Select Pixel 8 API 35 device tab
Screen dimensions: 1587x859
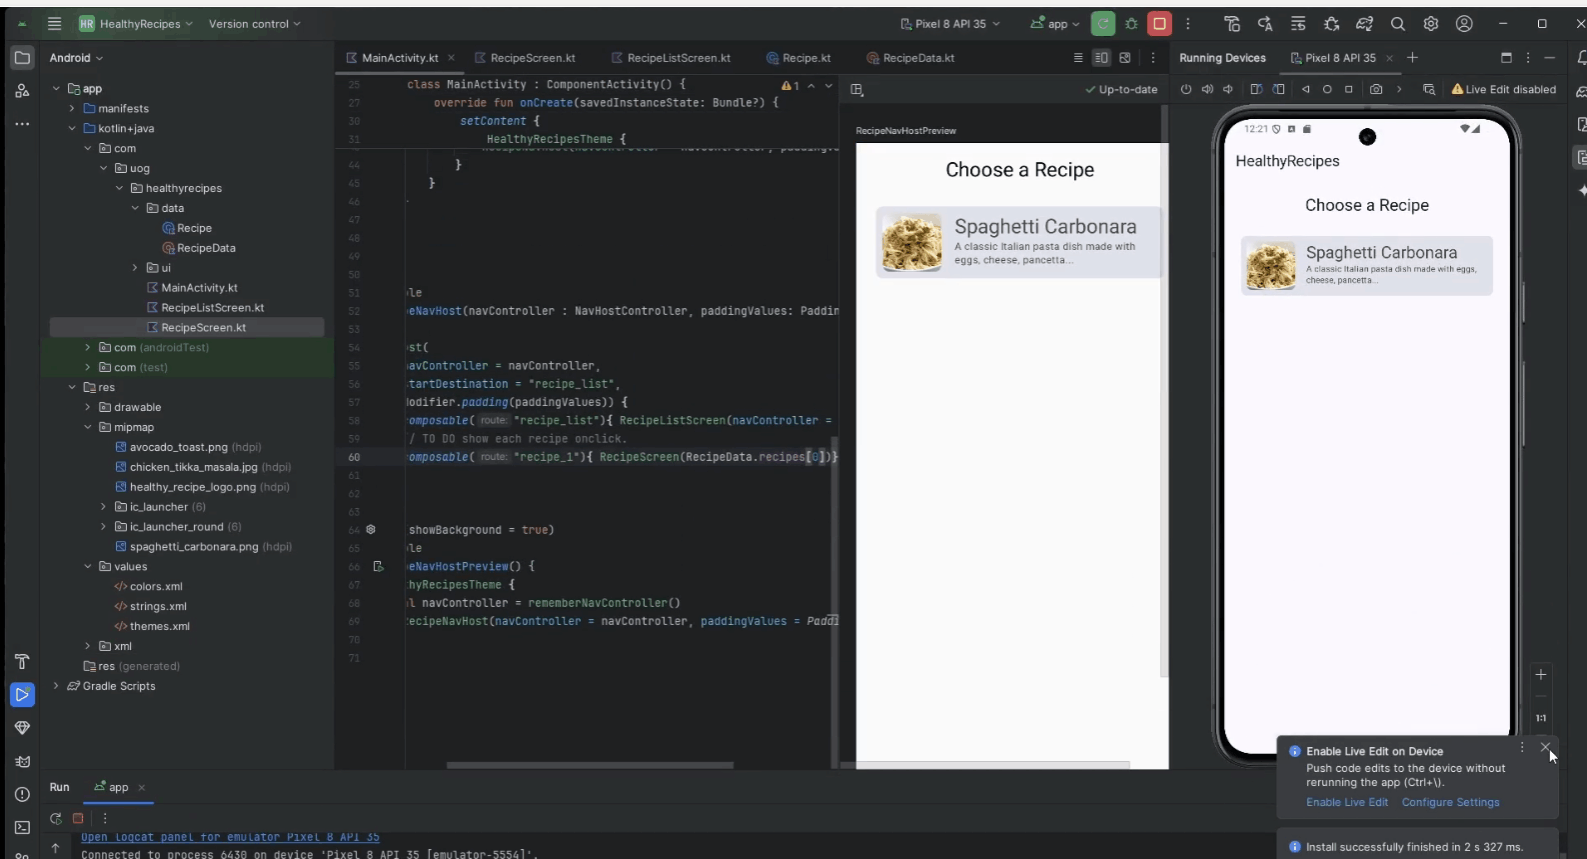(x=1340, y=58)
